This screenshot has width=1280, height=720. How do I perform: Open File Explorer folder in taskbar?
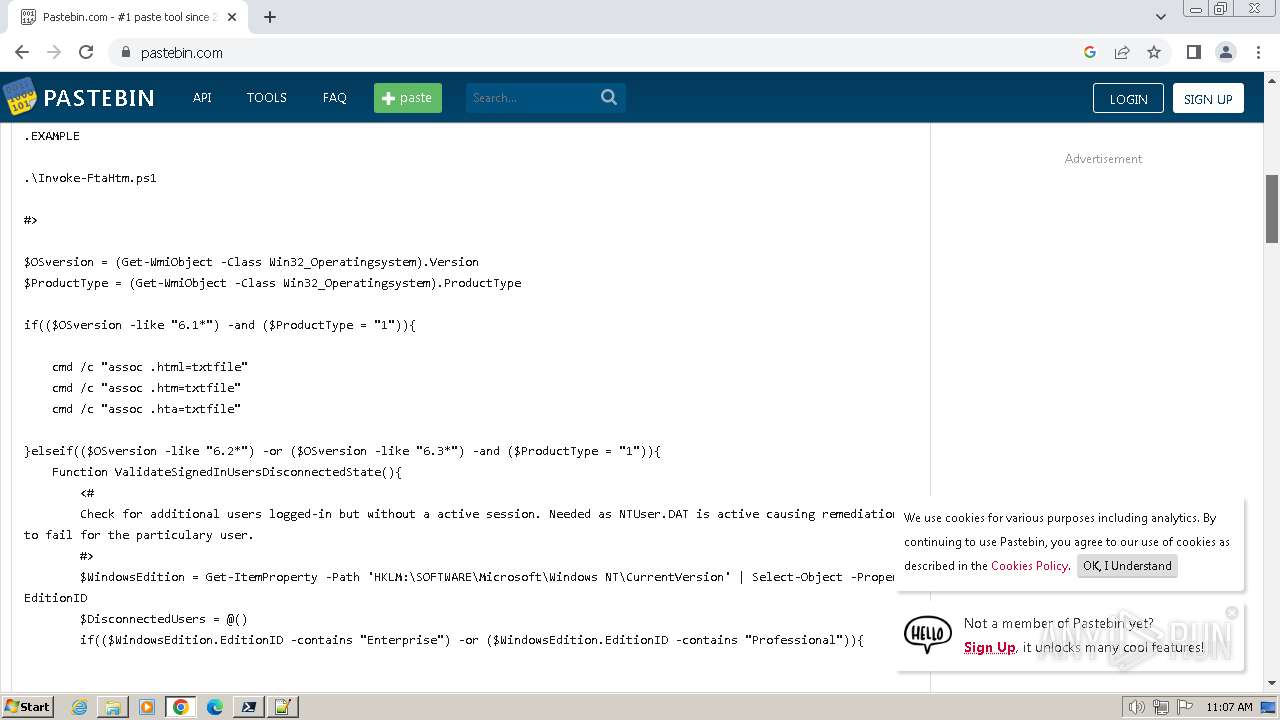point(113,707)
